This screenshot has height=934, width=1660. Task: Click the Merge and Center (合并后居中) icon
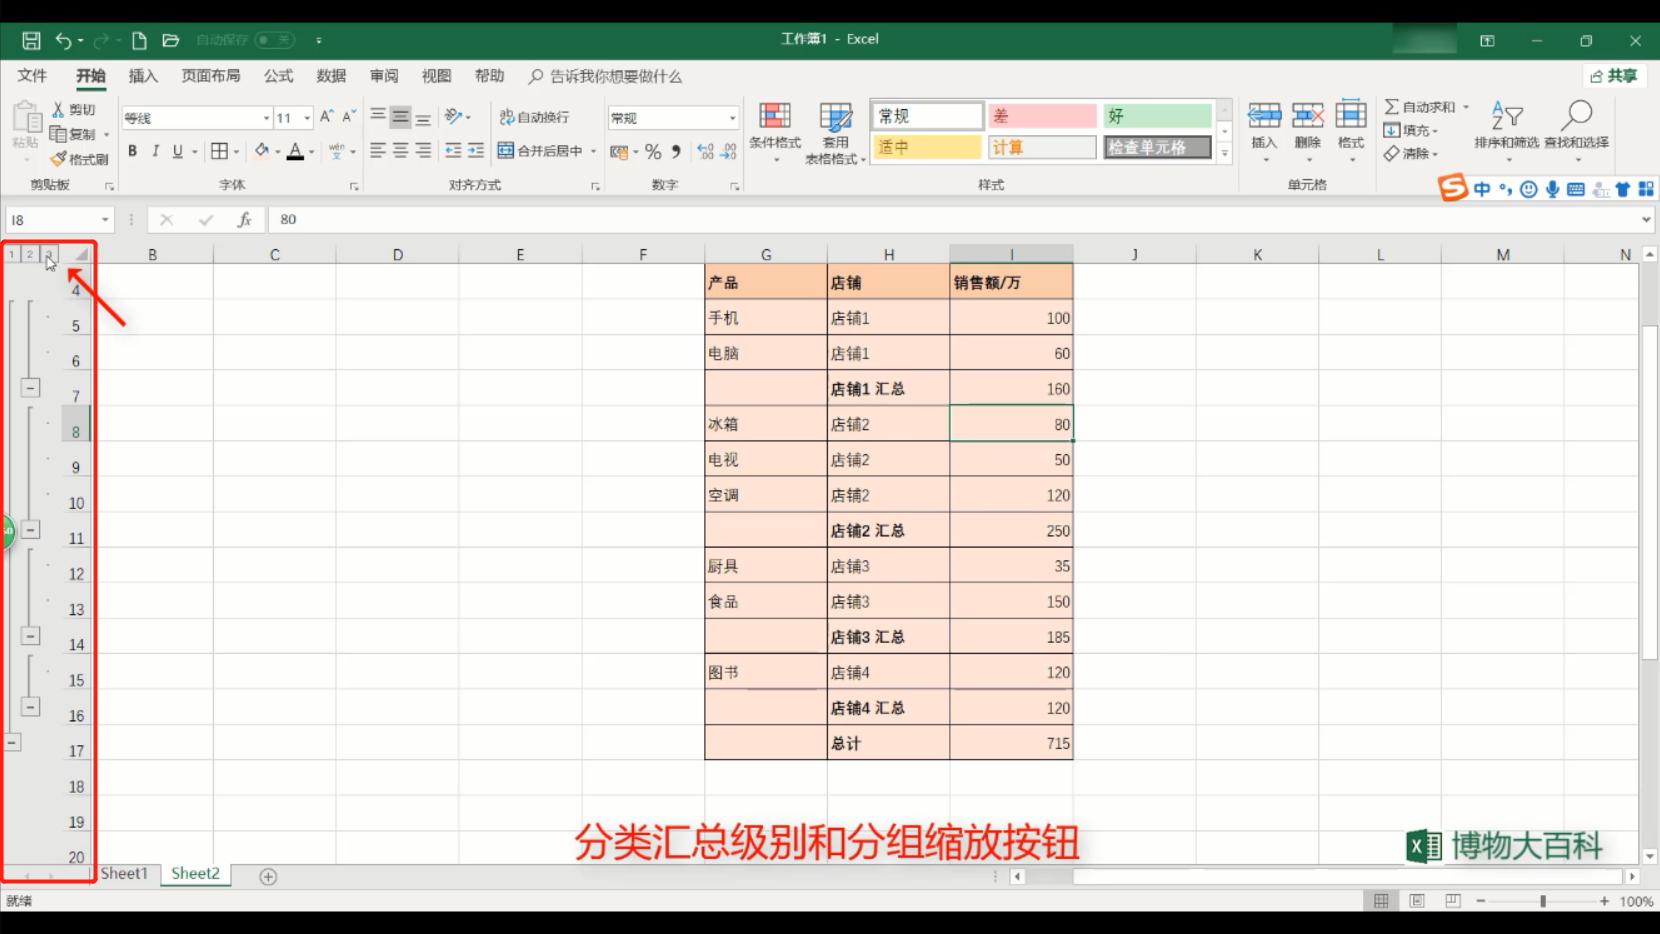(540, 150)
